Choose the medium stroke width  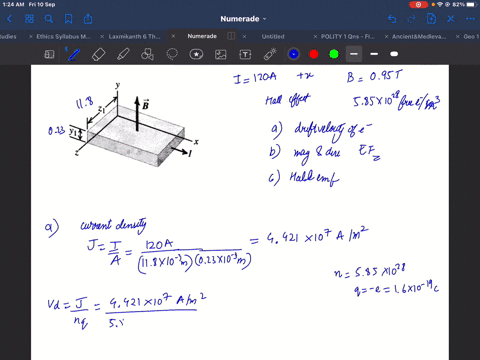374,54
